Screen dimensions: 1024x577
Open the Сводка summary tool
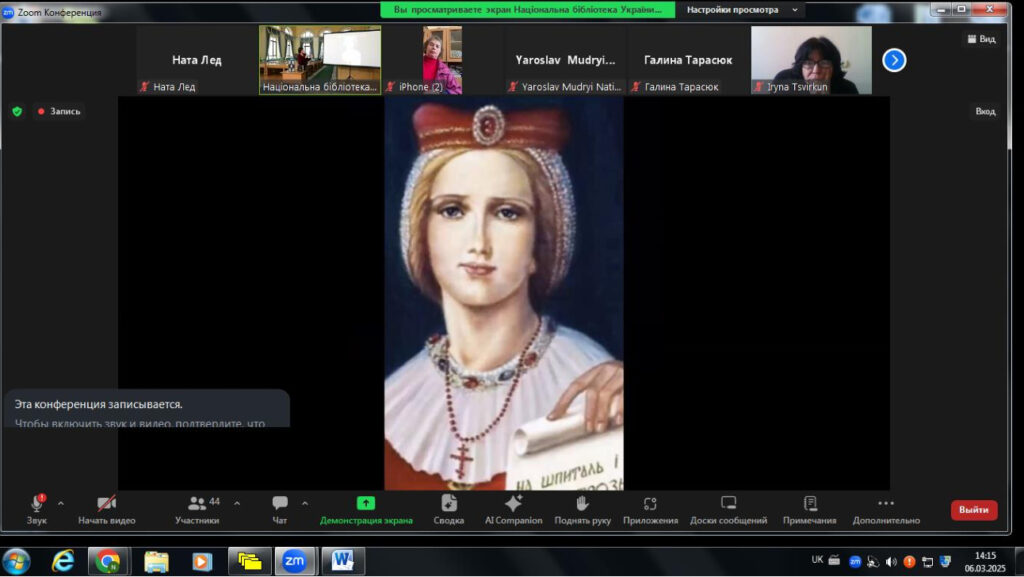(x=449, y=509)
